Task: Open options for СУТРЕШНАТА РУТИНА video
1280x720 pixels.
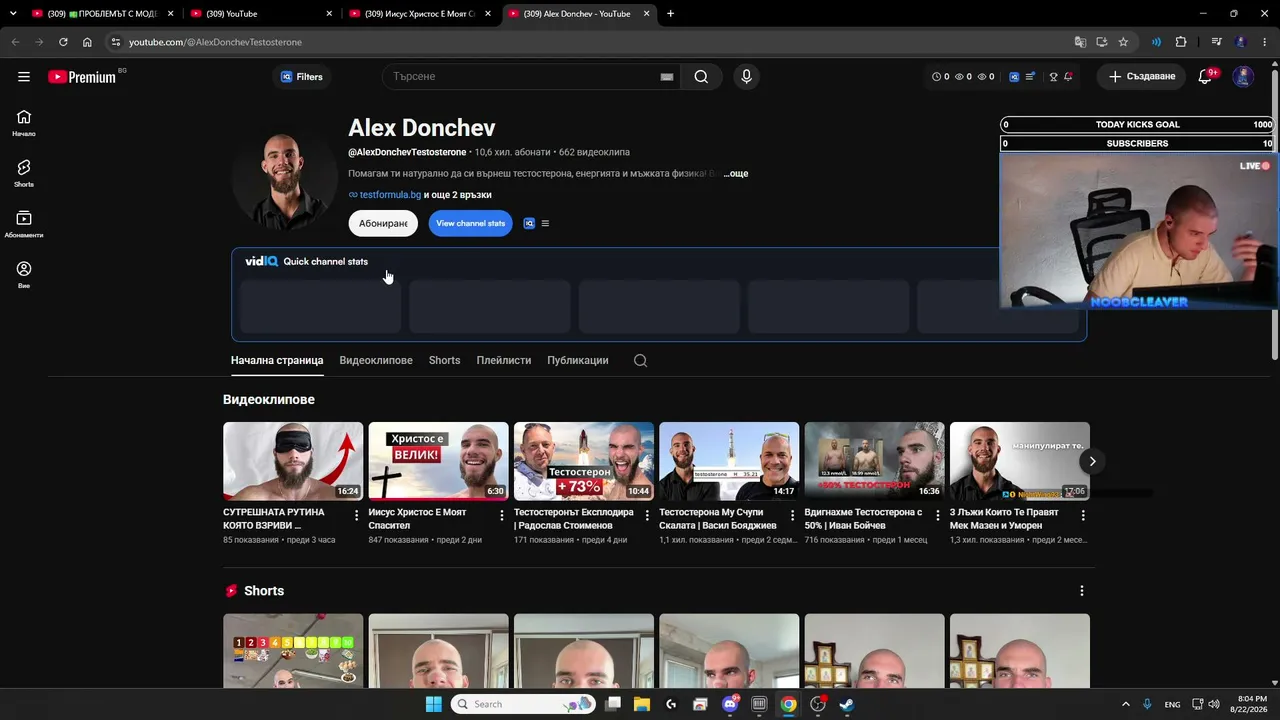Action: (x=357, y=516)
